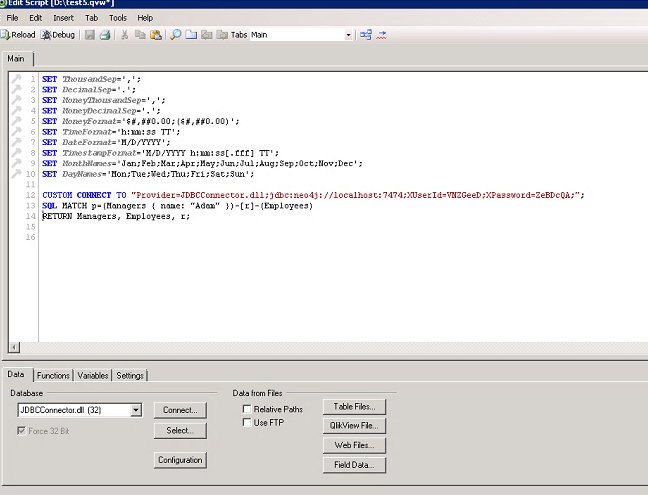Open the Tabs dropdown showing Main

point(348,35)
